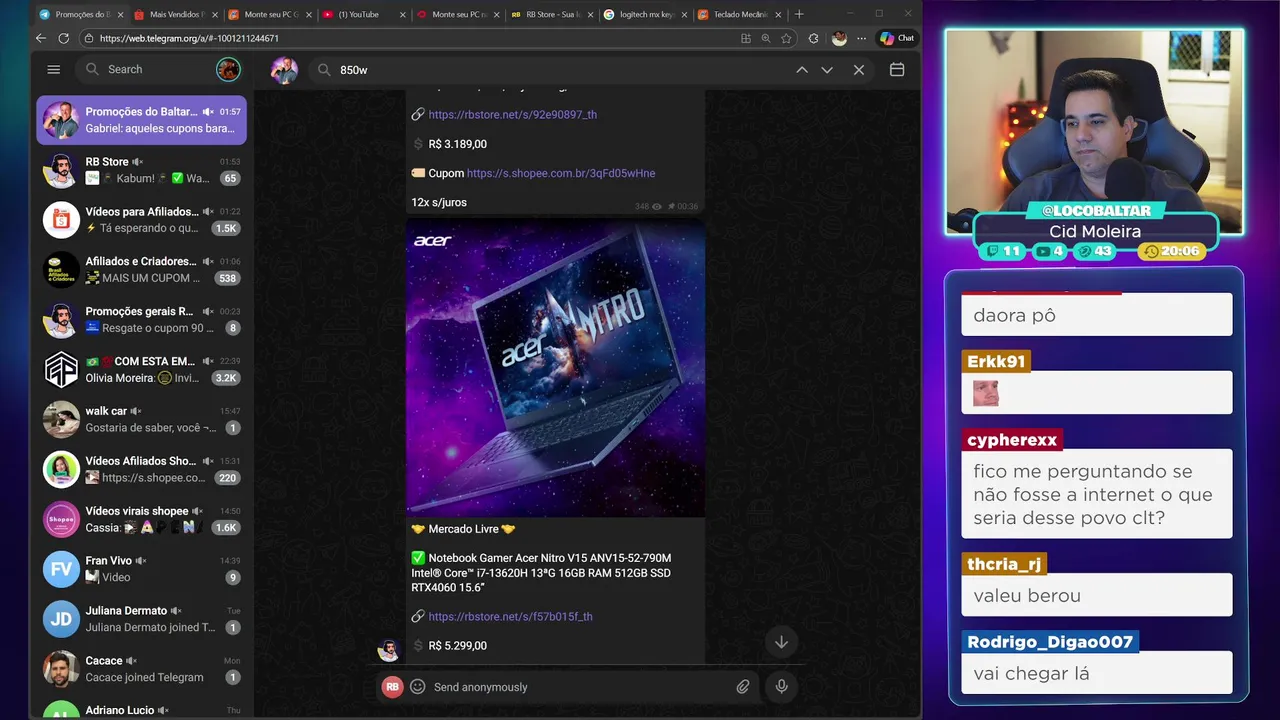
Task: Open link rbstore.net/s/f57b015f_th
Action: coord(510,617)
